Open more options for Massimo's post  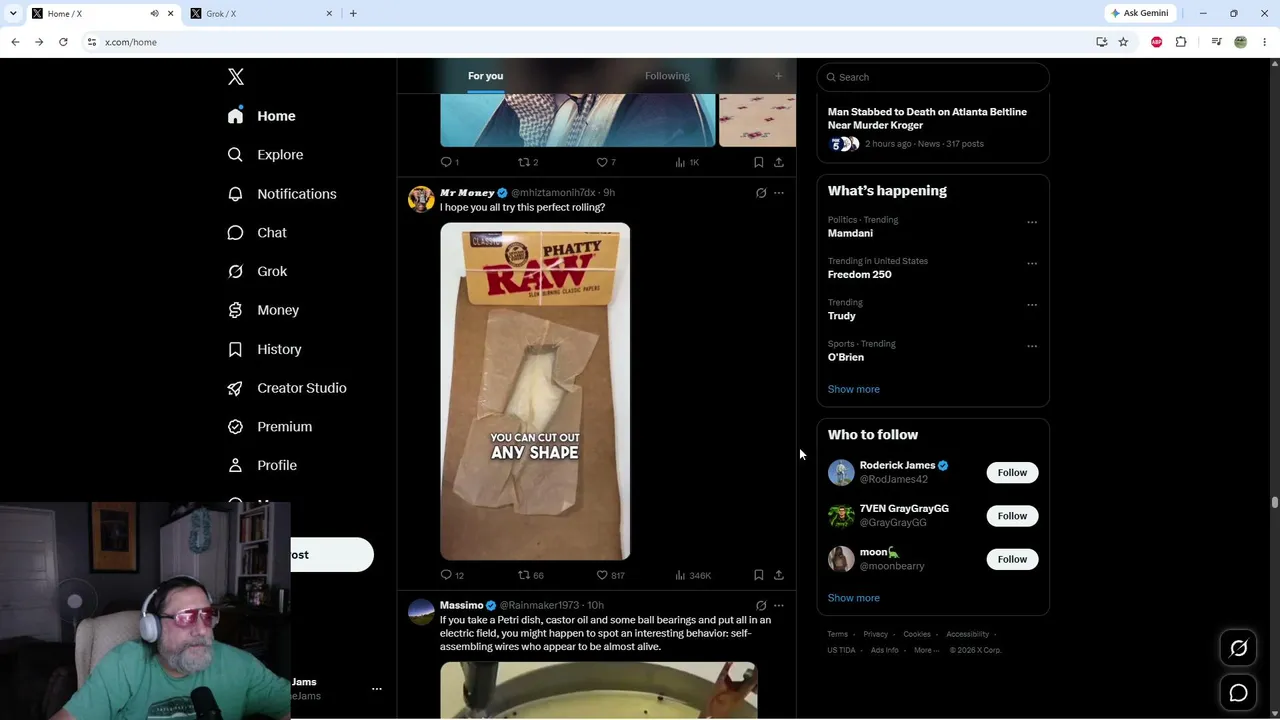779,605
